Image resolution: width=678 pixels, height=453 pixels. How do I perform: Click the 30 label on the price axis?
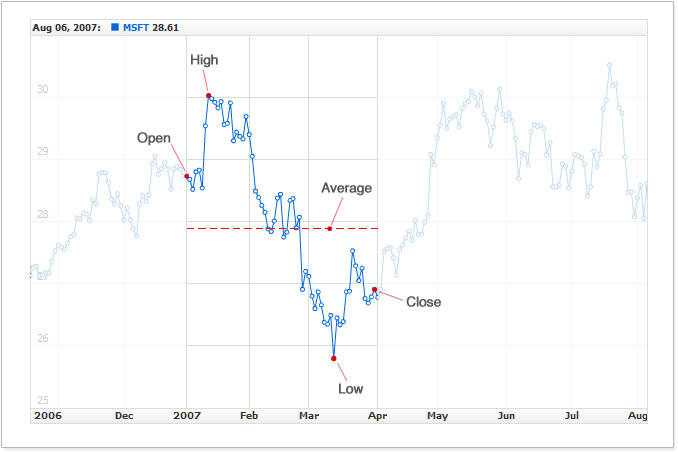click(x=43, y=90)
